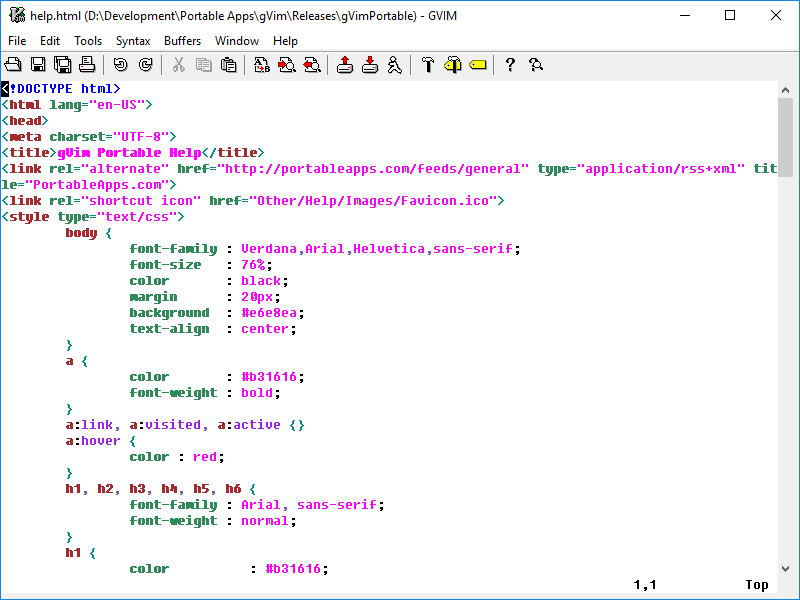Image resolution: width=800 pixels, height=600 pixels.
Task: Open Find and Replace from the toolbar
Action: click(x=262, y=65)
